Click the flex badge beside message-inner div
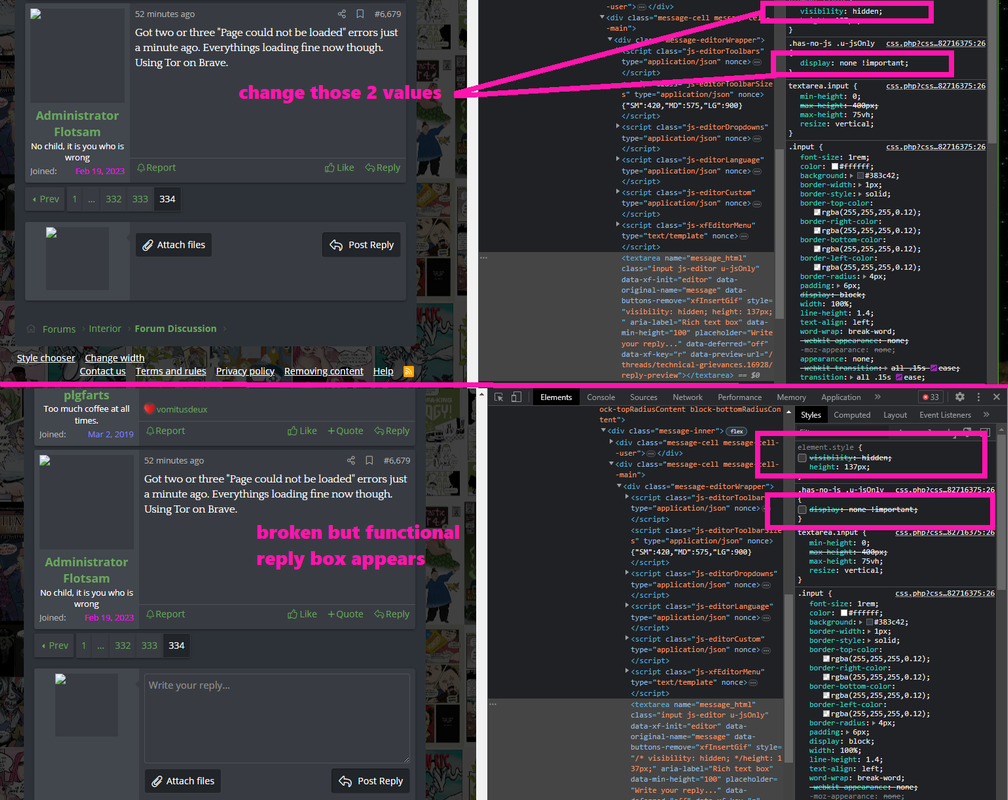This screenshot has height=800, width=1008. click(x=737, y=432)
